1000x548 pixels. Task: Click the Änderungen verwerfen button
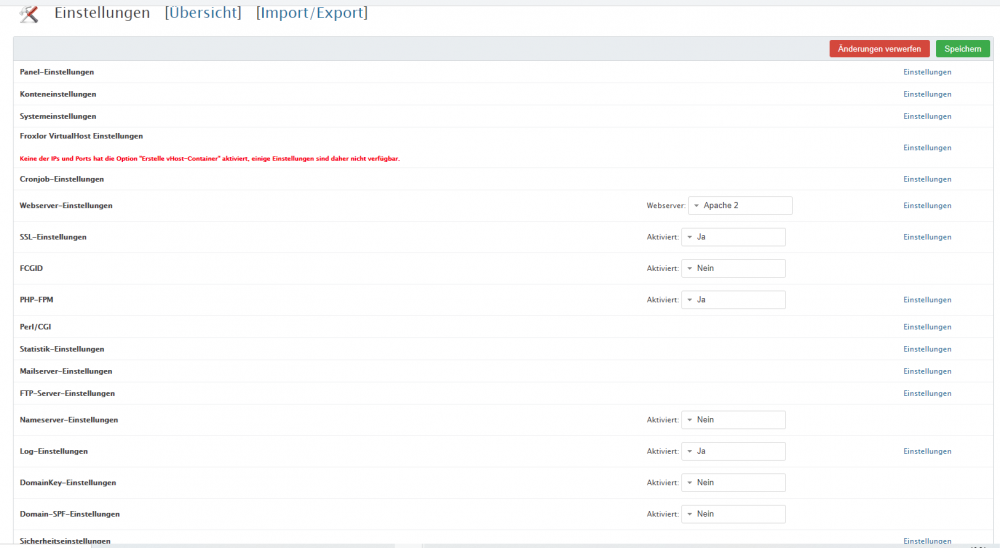879,49
